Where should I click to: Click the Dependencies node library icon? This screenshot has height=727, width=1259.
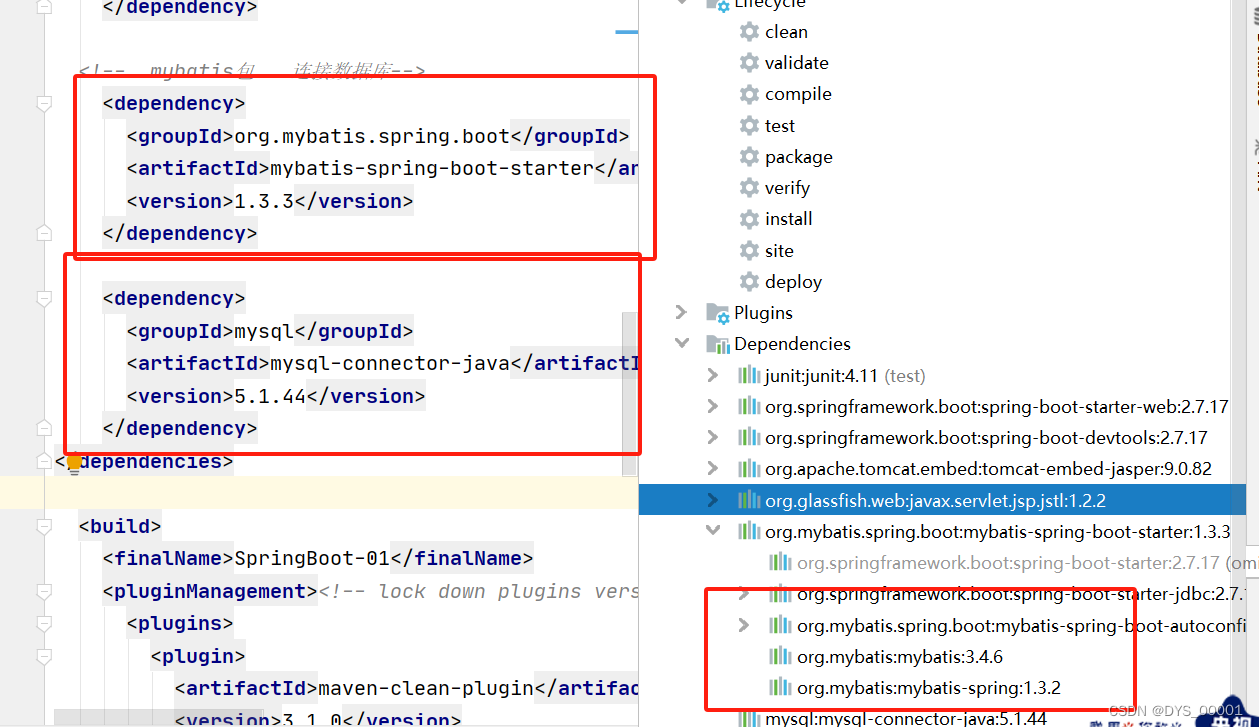coord(719,343)
